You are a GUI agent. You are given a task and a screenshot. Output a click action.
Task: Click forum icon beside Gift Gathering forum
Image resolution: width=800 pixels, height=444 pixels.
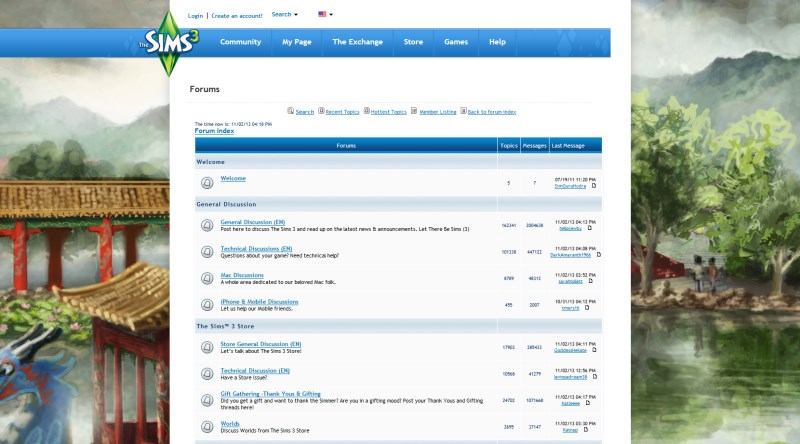tap(207, 400)
